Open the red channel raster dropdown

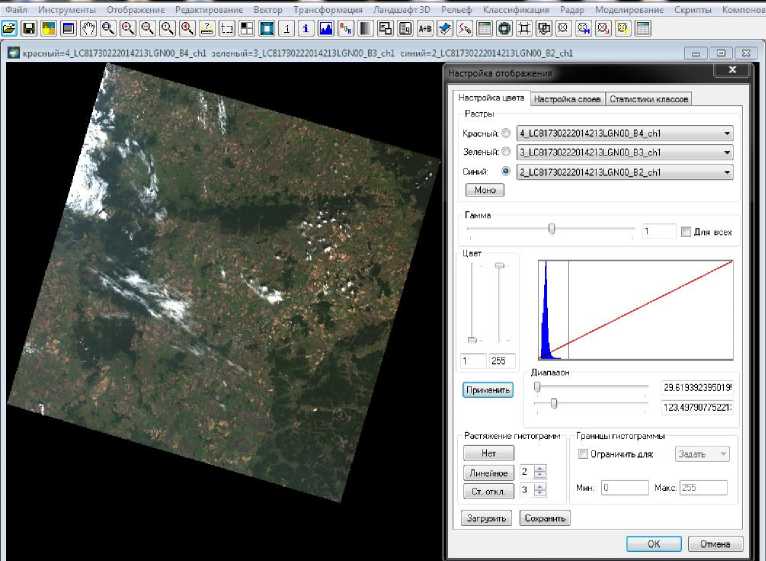click(x=727, y=133)
